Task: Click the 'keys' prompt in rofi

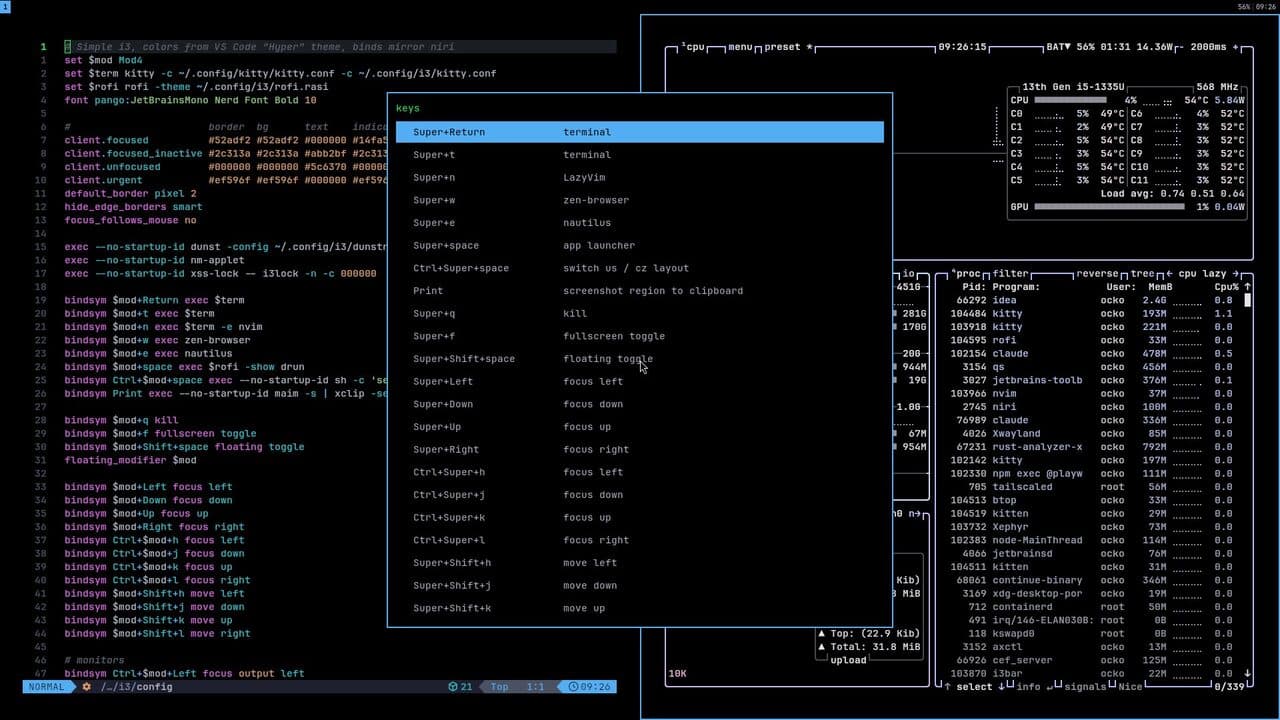Action: (x=408, y=108)
